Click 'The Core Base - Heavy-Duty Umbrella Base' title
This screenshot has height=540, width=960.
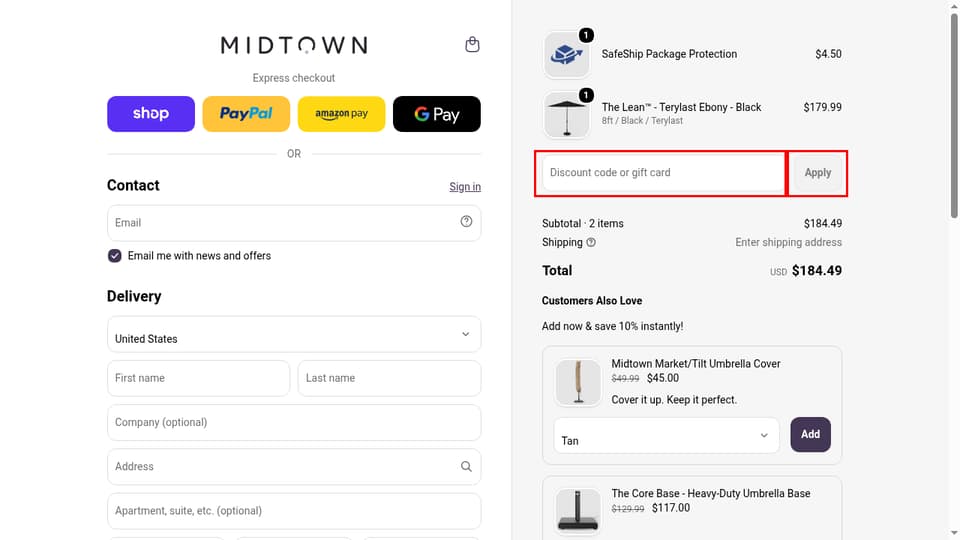click(711, 493)
